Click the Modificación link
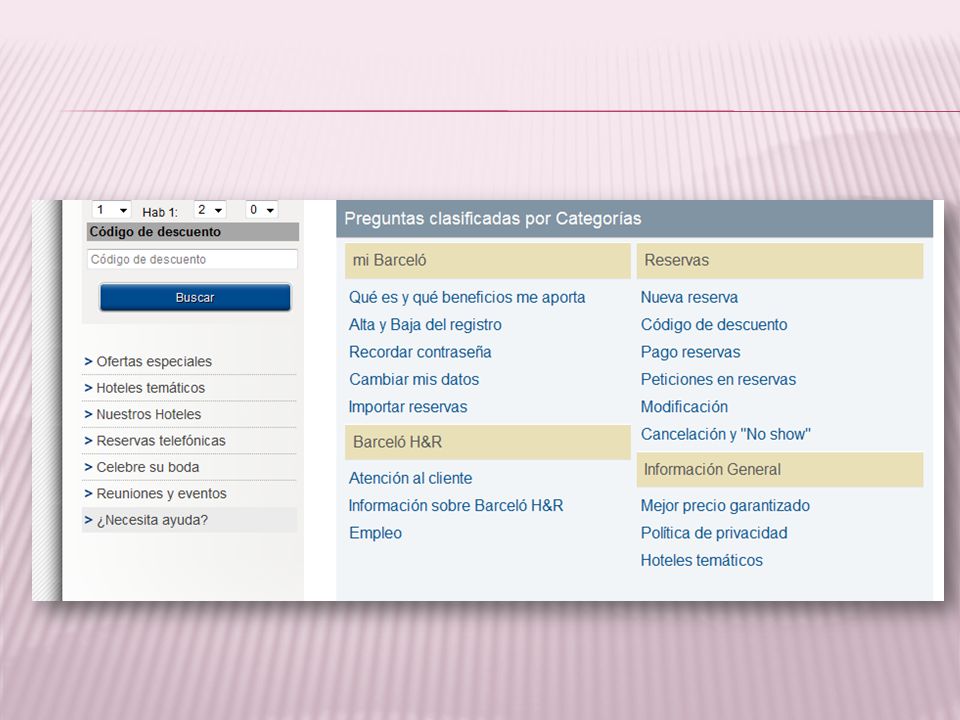Screen dimensions: 960x720 pos(684,407)
